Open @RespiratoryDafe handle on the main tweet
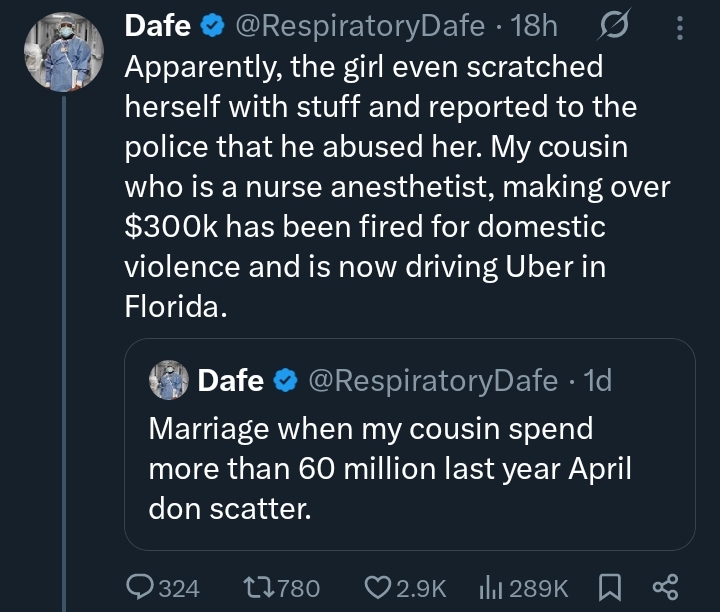720x612 pixels. [361, 27]
